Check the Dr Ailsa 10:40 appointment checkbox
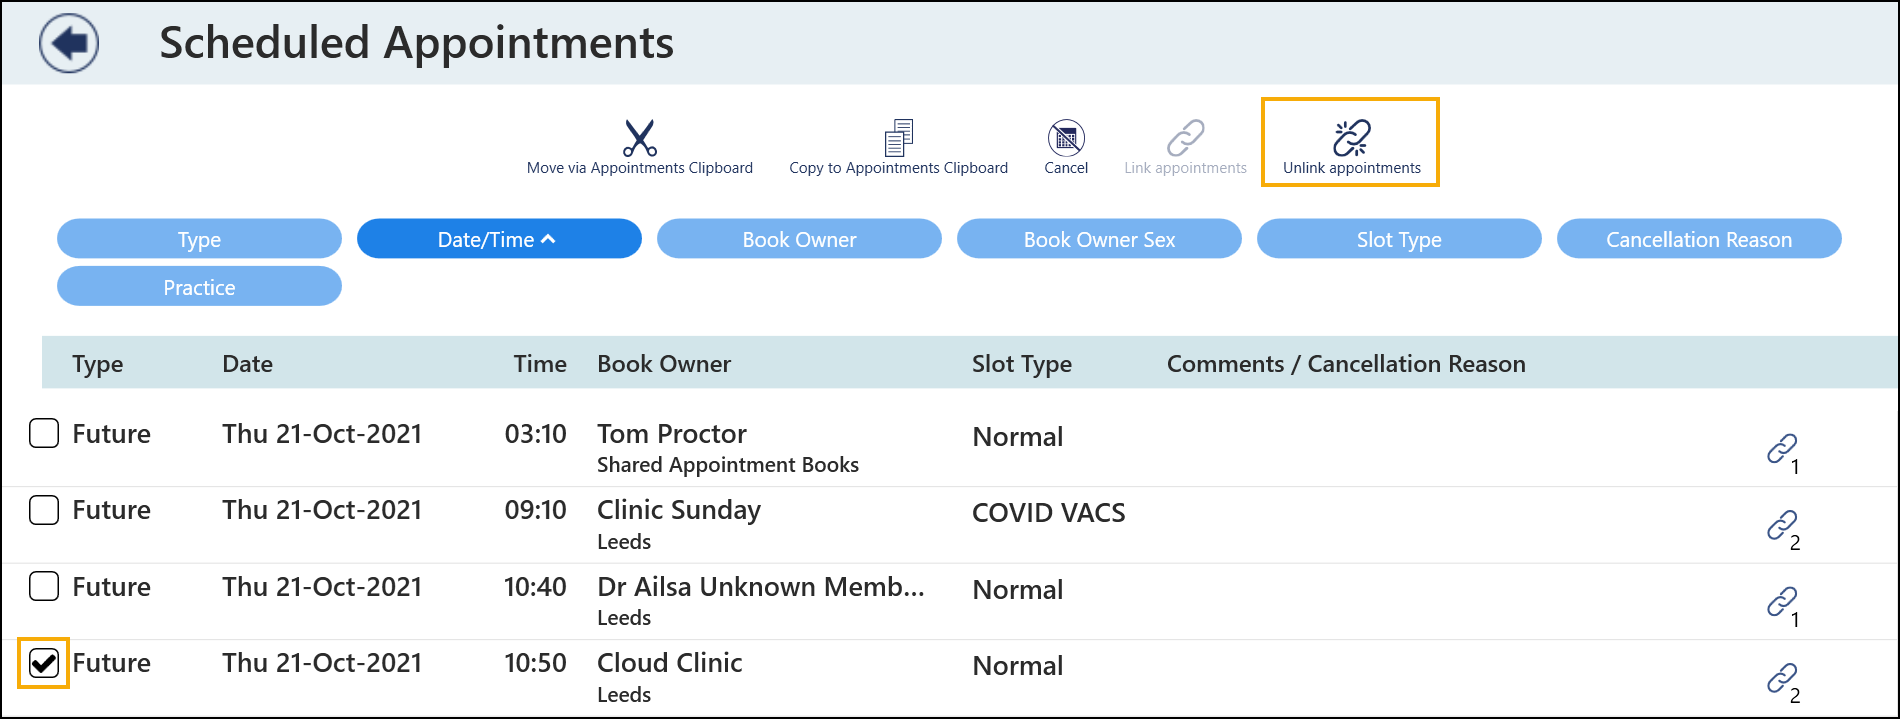The image size is (1900, 719). click(x=44, y=586)
